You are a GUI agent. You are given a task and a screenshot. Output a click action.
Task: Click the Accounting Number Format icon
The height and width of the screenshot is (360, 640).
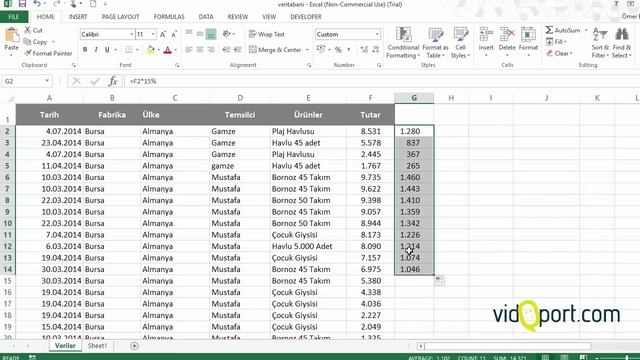click(321, 50)
